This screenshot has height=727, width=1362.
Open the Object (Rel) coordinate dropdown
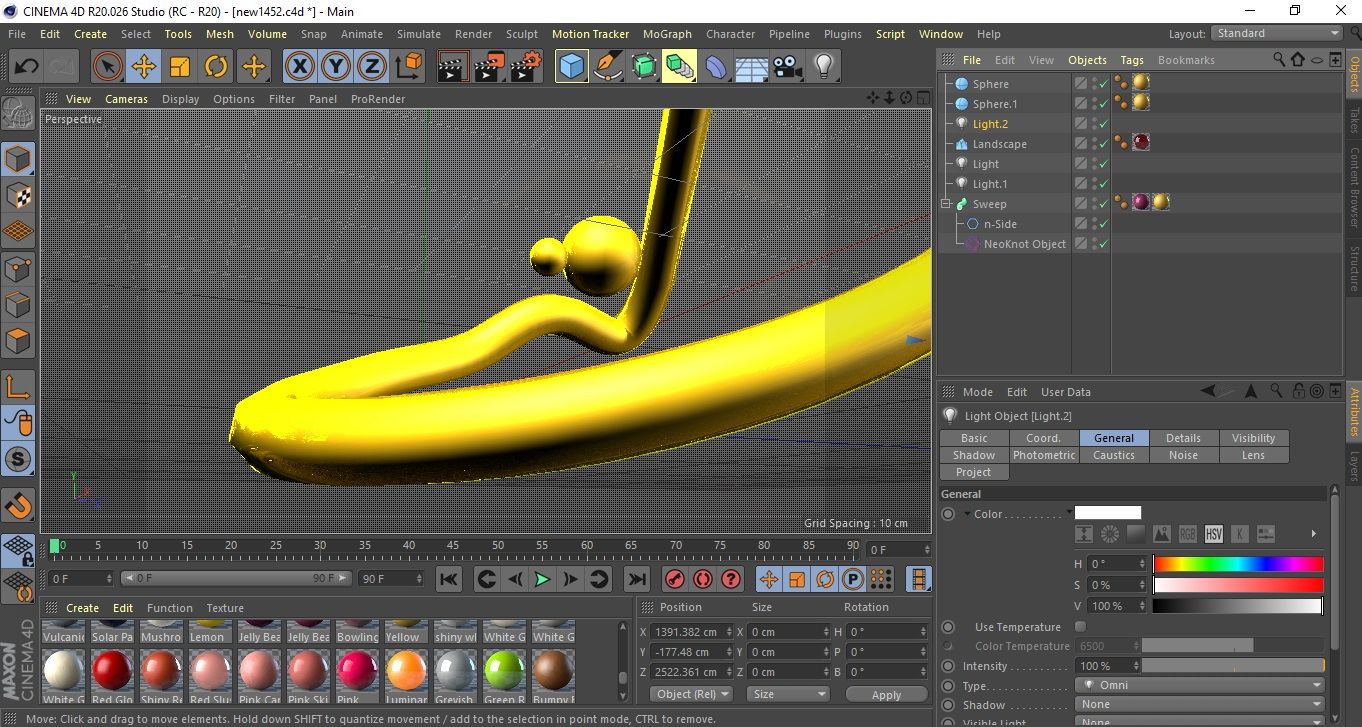[x=691, y=694]
